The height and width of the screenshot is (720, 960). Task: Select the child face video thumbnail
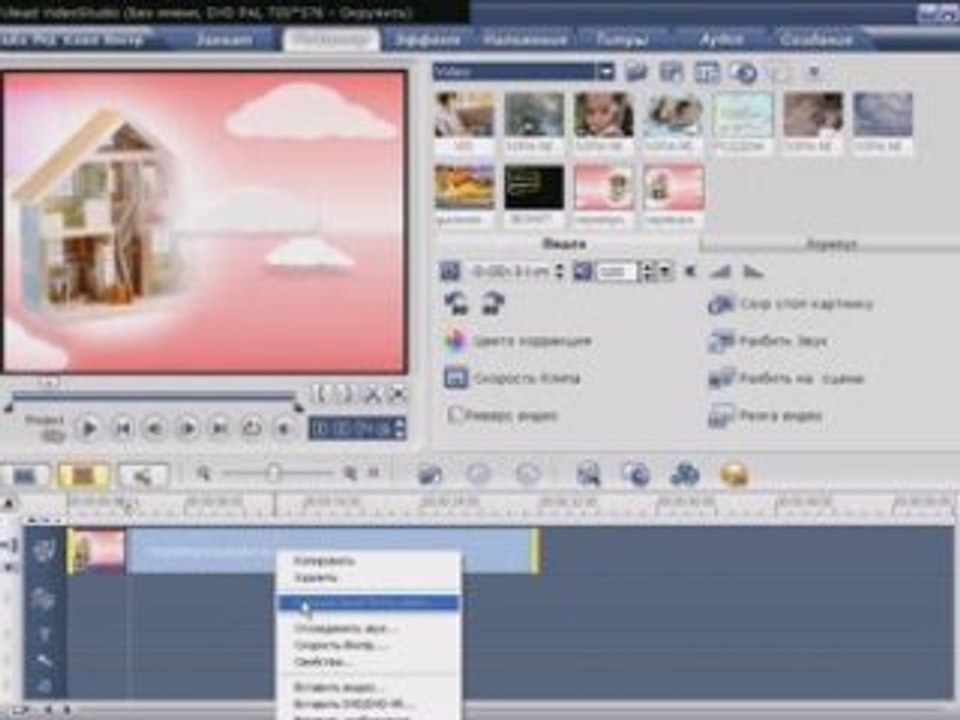[x=604, y=114]
